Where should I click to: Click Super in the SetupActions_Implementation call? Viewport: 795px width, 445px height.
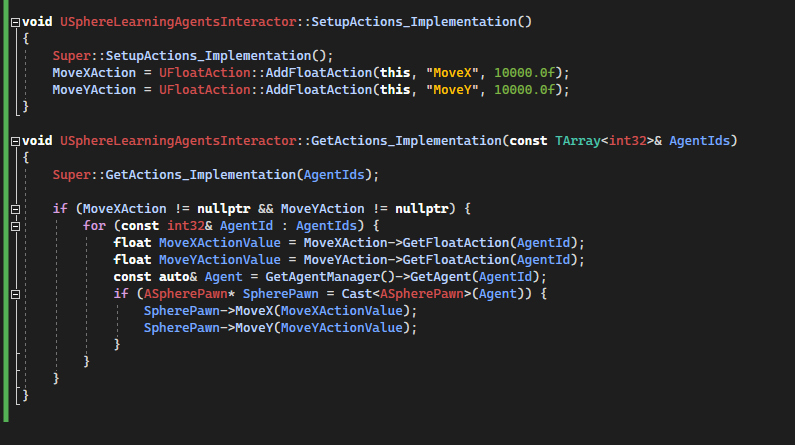pos(71,56)
